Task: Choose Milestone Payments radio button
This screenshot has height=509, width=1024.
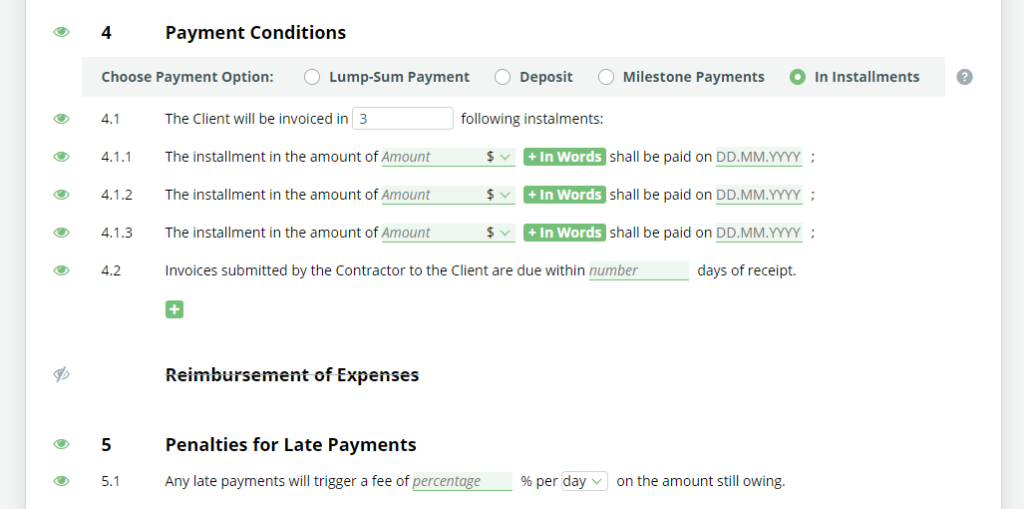Action: click(606, 77)
